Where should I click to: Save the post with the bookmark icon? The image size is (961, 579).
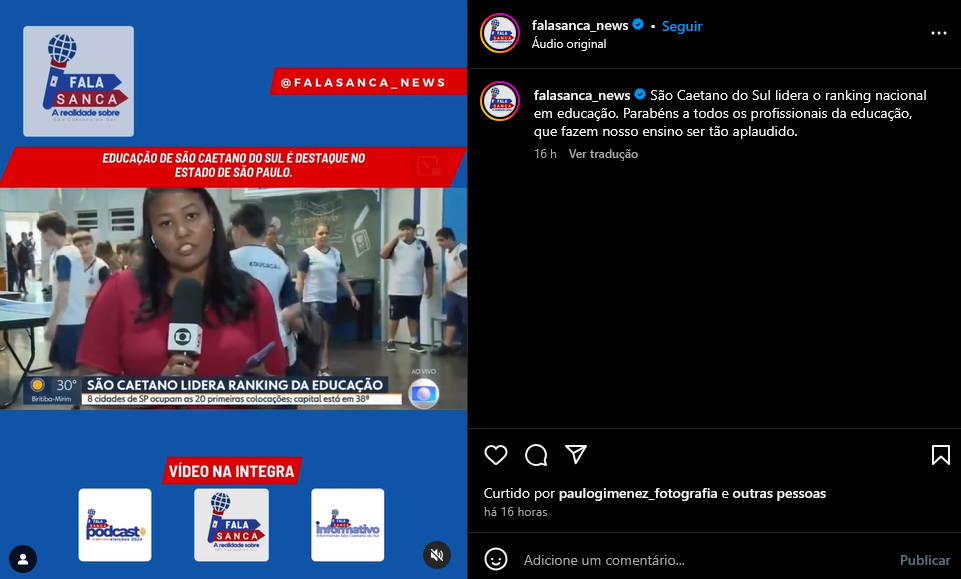tap(941, 455)
